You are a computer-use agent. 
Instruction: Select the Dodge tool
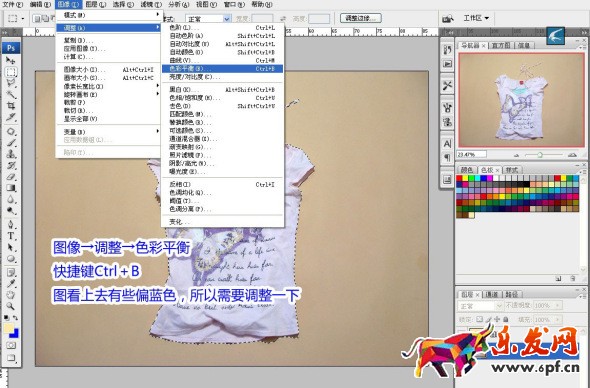[x=11, y=210]
